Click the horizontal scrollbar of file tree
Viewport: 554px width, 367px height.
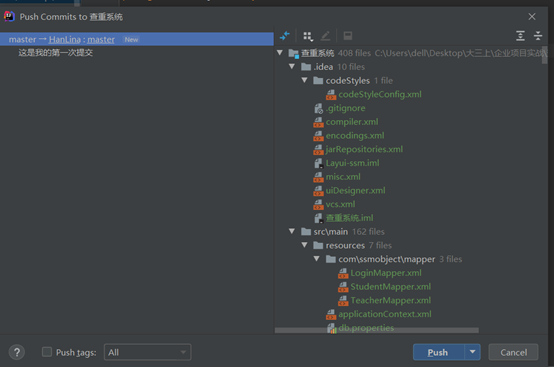[x=377, y=330]
